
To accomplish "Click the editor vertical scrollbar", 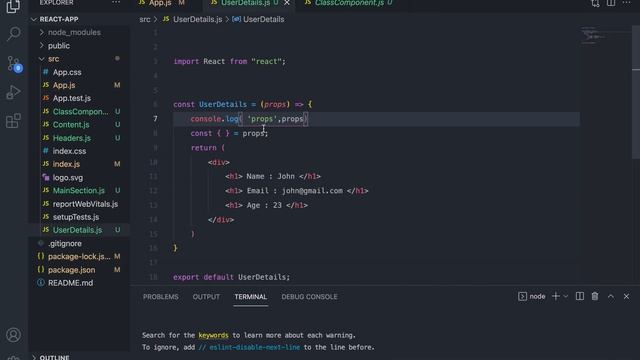I will tap(636, 92).
